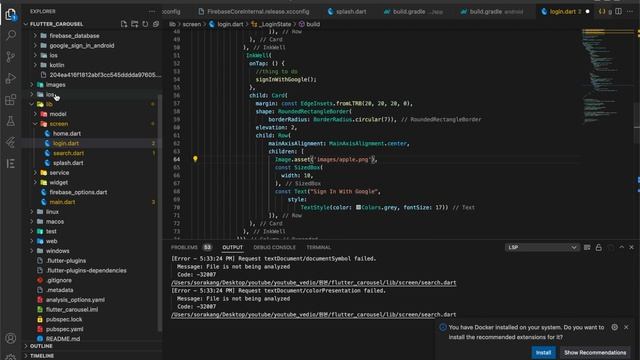Expand the TIMELINE section
The image size is (640, 360).
[x=42, y=356]
